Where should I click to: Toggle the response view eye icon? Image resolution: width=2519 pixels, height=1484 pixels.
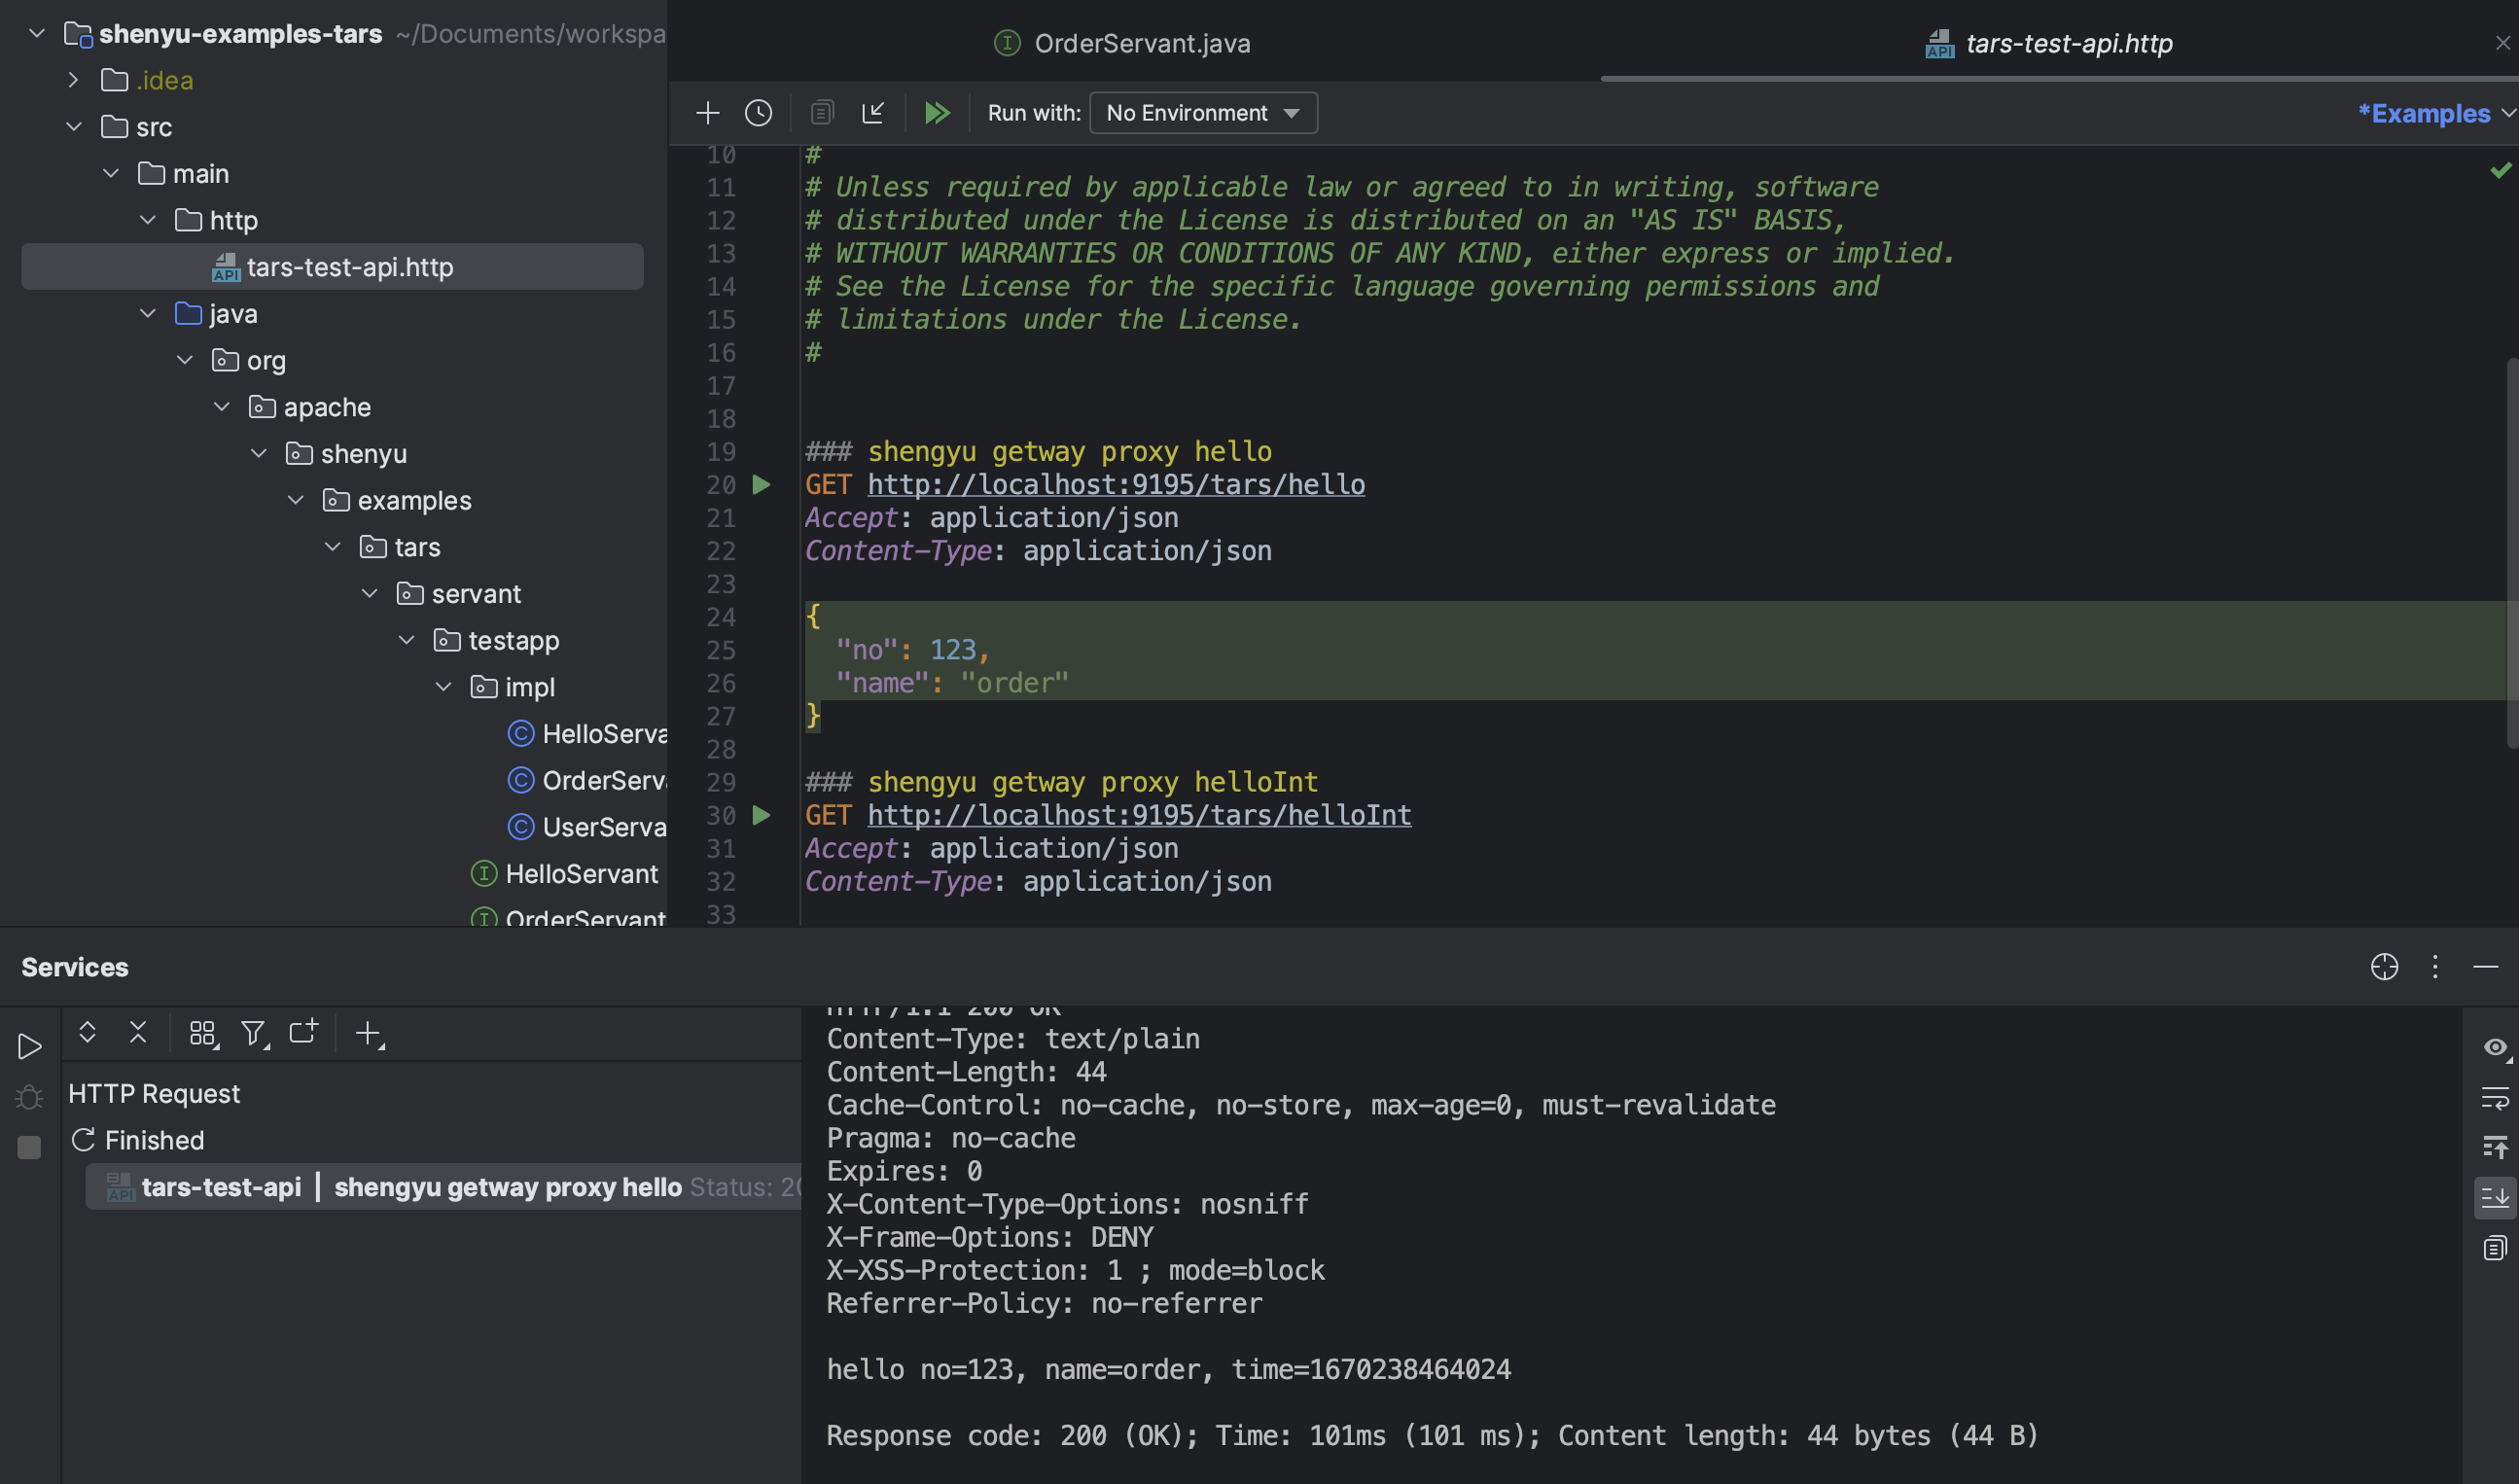tap(2495, 1047)
